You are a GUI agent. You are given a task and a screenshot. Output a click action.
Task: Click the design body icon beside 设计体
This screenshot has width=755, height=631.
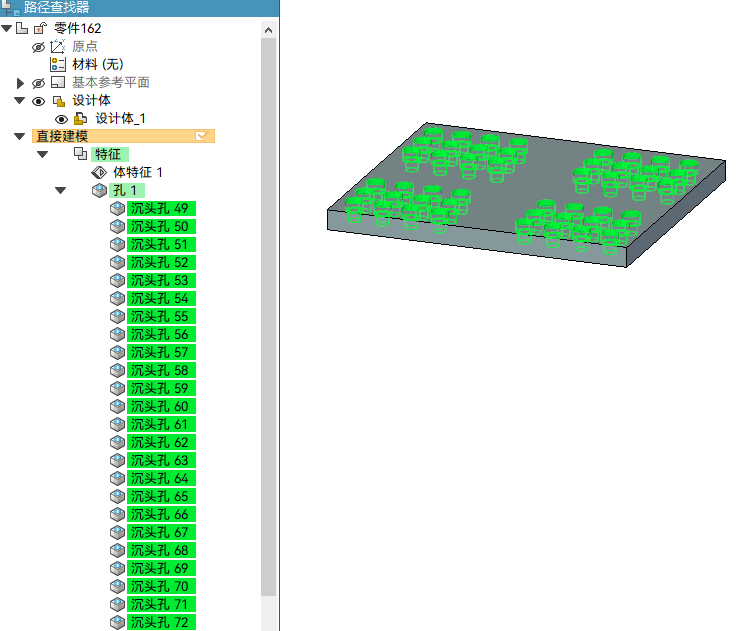click(x=59, y=101)
